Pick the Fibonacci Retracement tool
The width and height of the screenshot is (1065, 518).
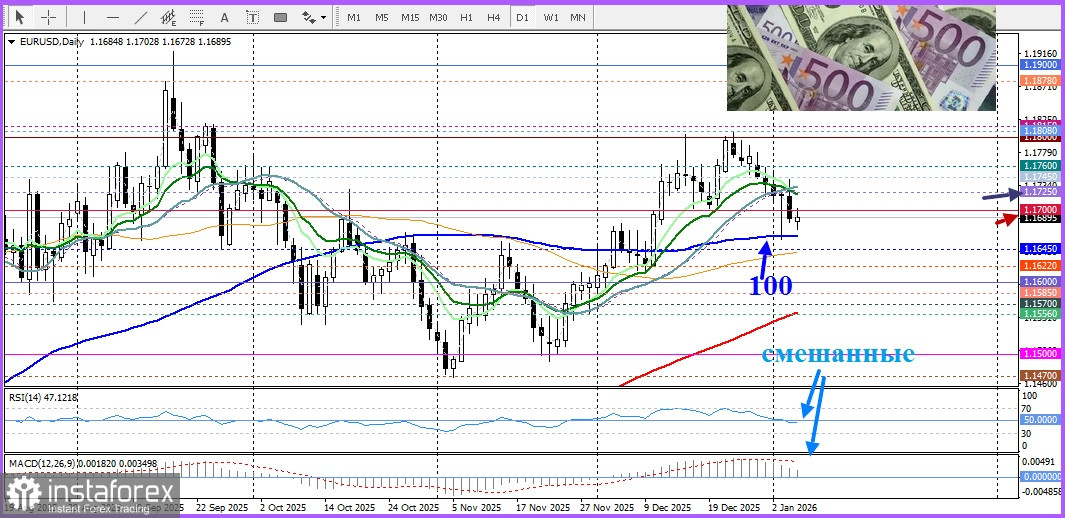(197, 17)
